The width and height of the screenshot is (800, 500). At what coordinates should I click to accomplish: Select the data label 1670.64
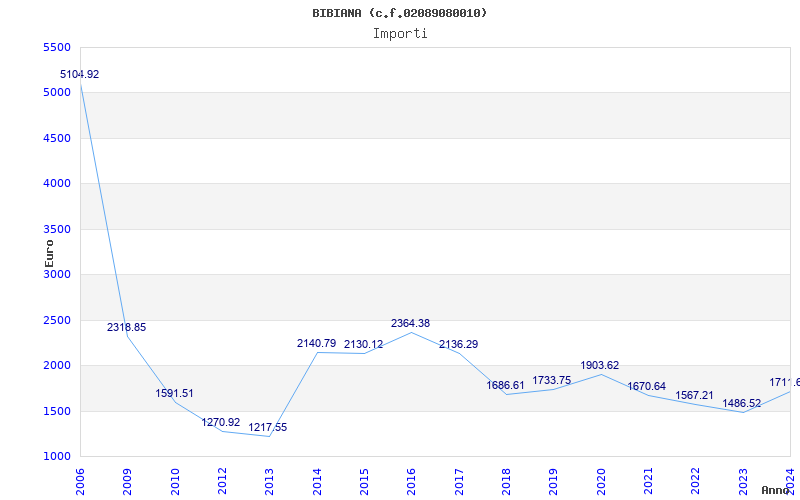[x=647, y=386]
